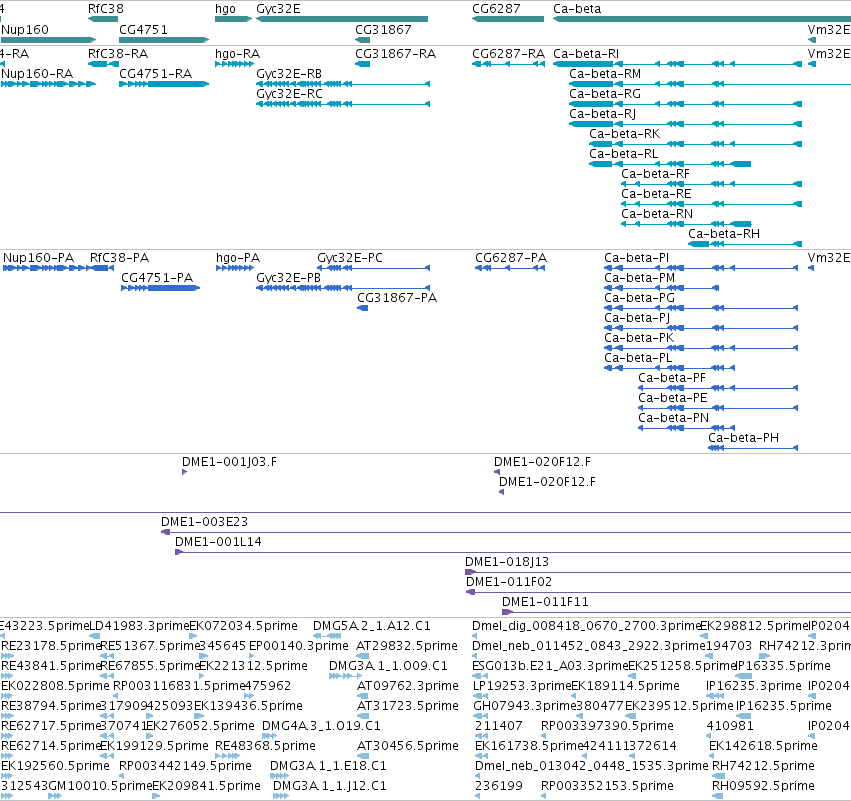This screenshot has height=801, width=851.
Task: Select EST label DMG3A.1_1.009.C1
Action: pos(388,666)
